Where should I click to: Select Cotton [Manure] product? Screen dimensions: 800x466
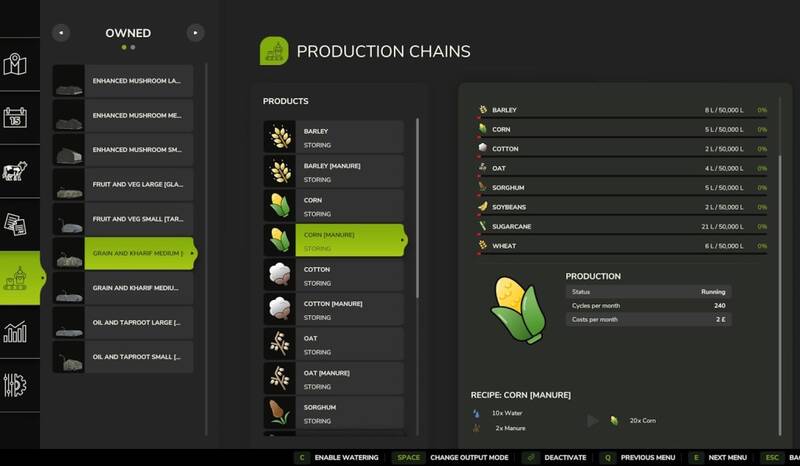pyautogui.click(x=334, y=309)
